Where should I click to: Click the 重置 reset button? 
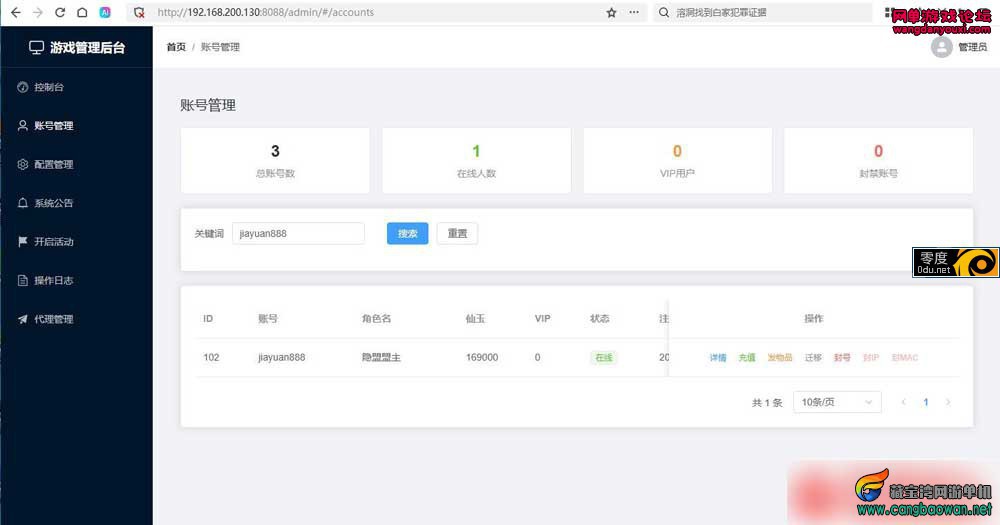click(457, 233)
